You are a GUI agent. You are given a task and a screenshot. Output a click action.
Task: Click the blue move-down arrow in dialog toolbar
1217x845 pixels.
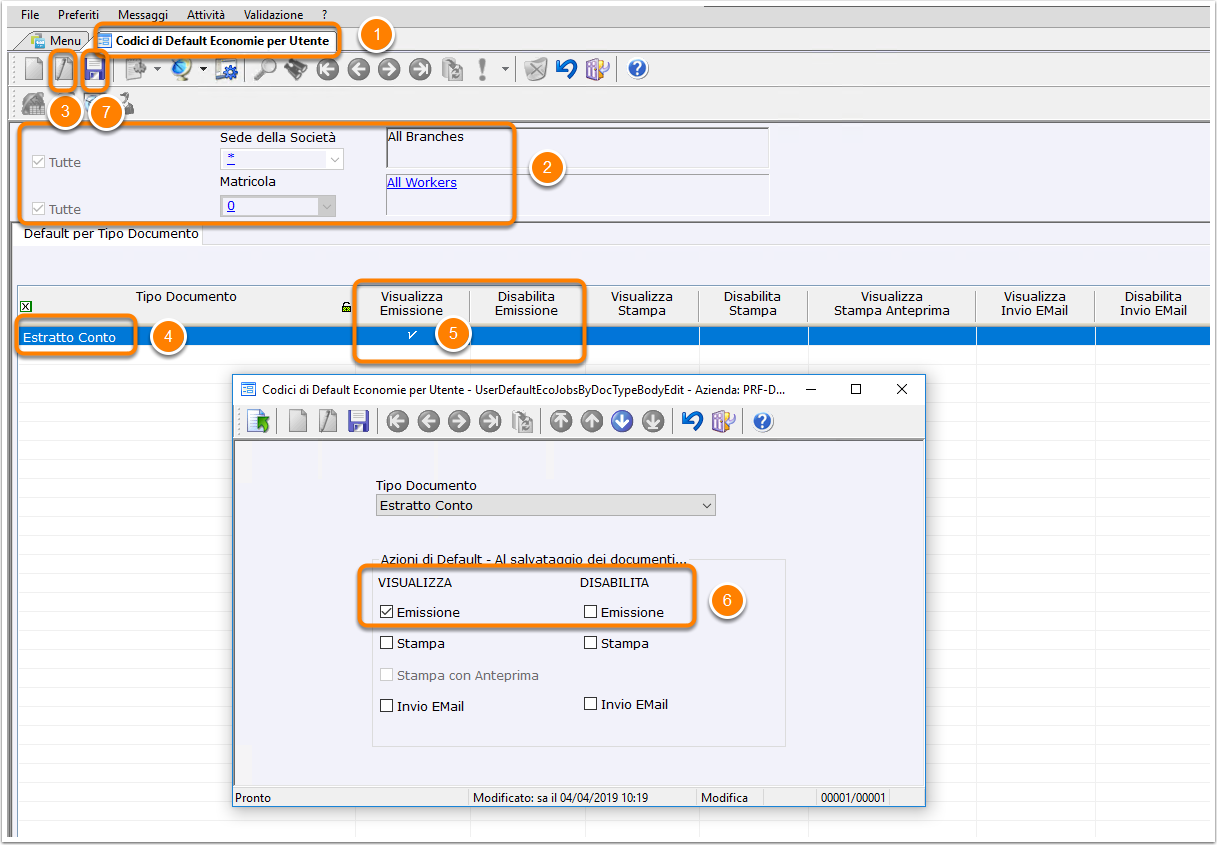[x=622, y=421]
